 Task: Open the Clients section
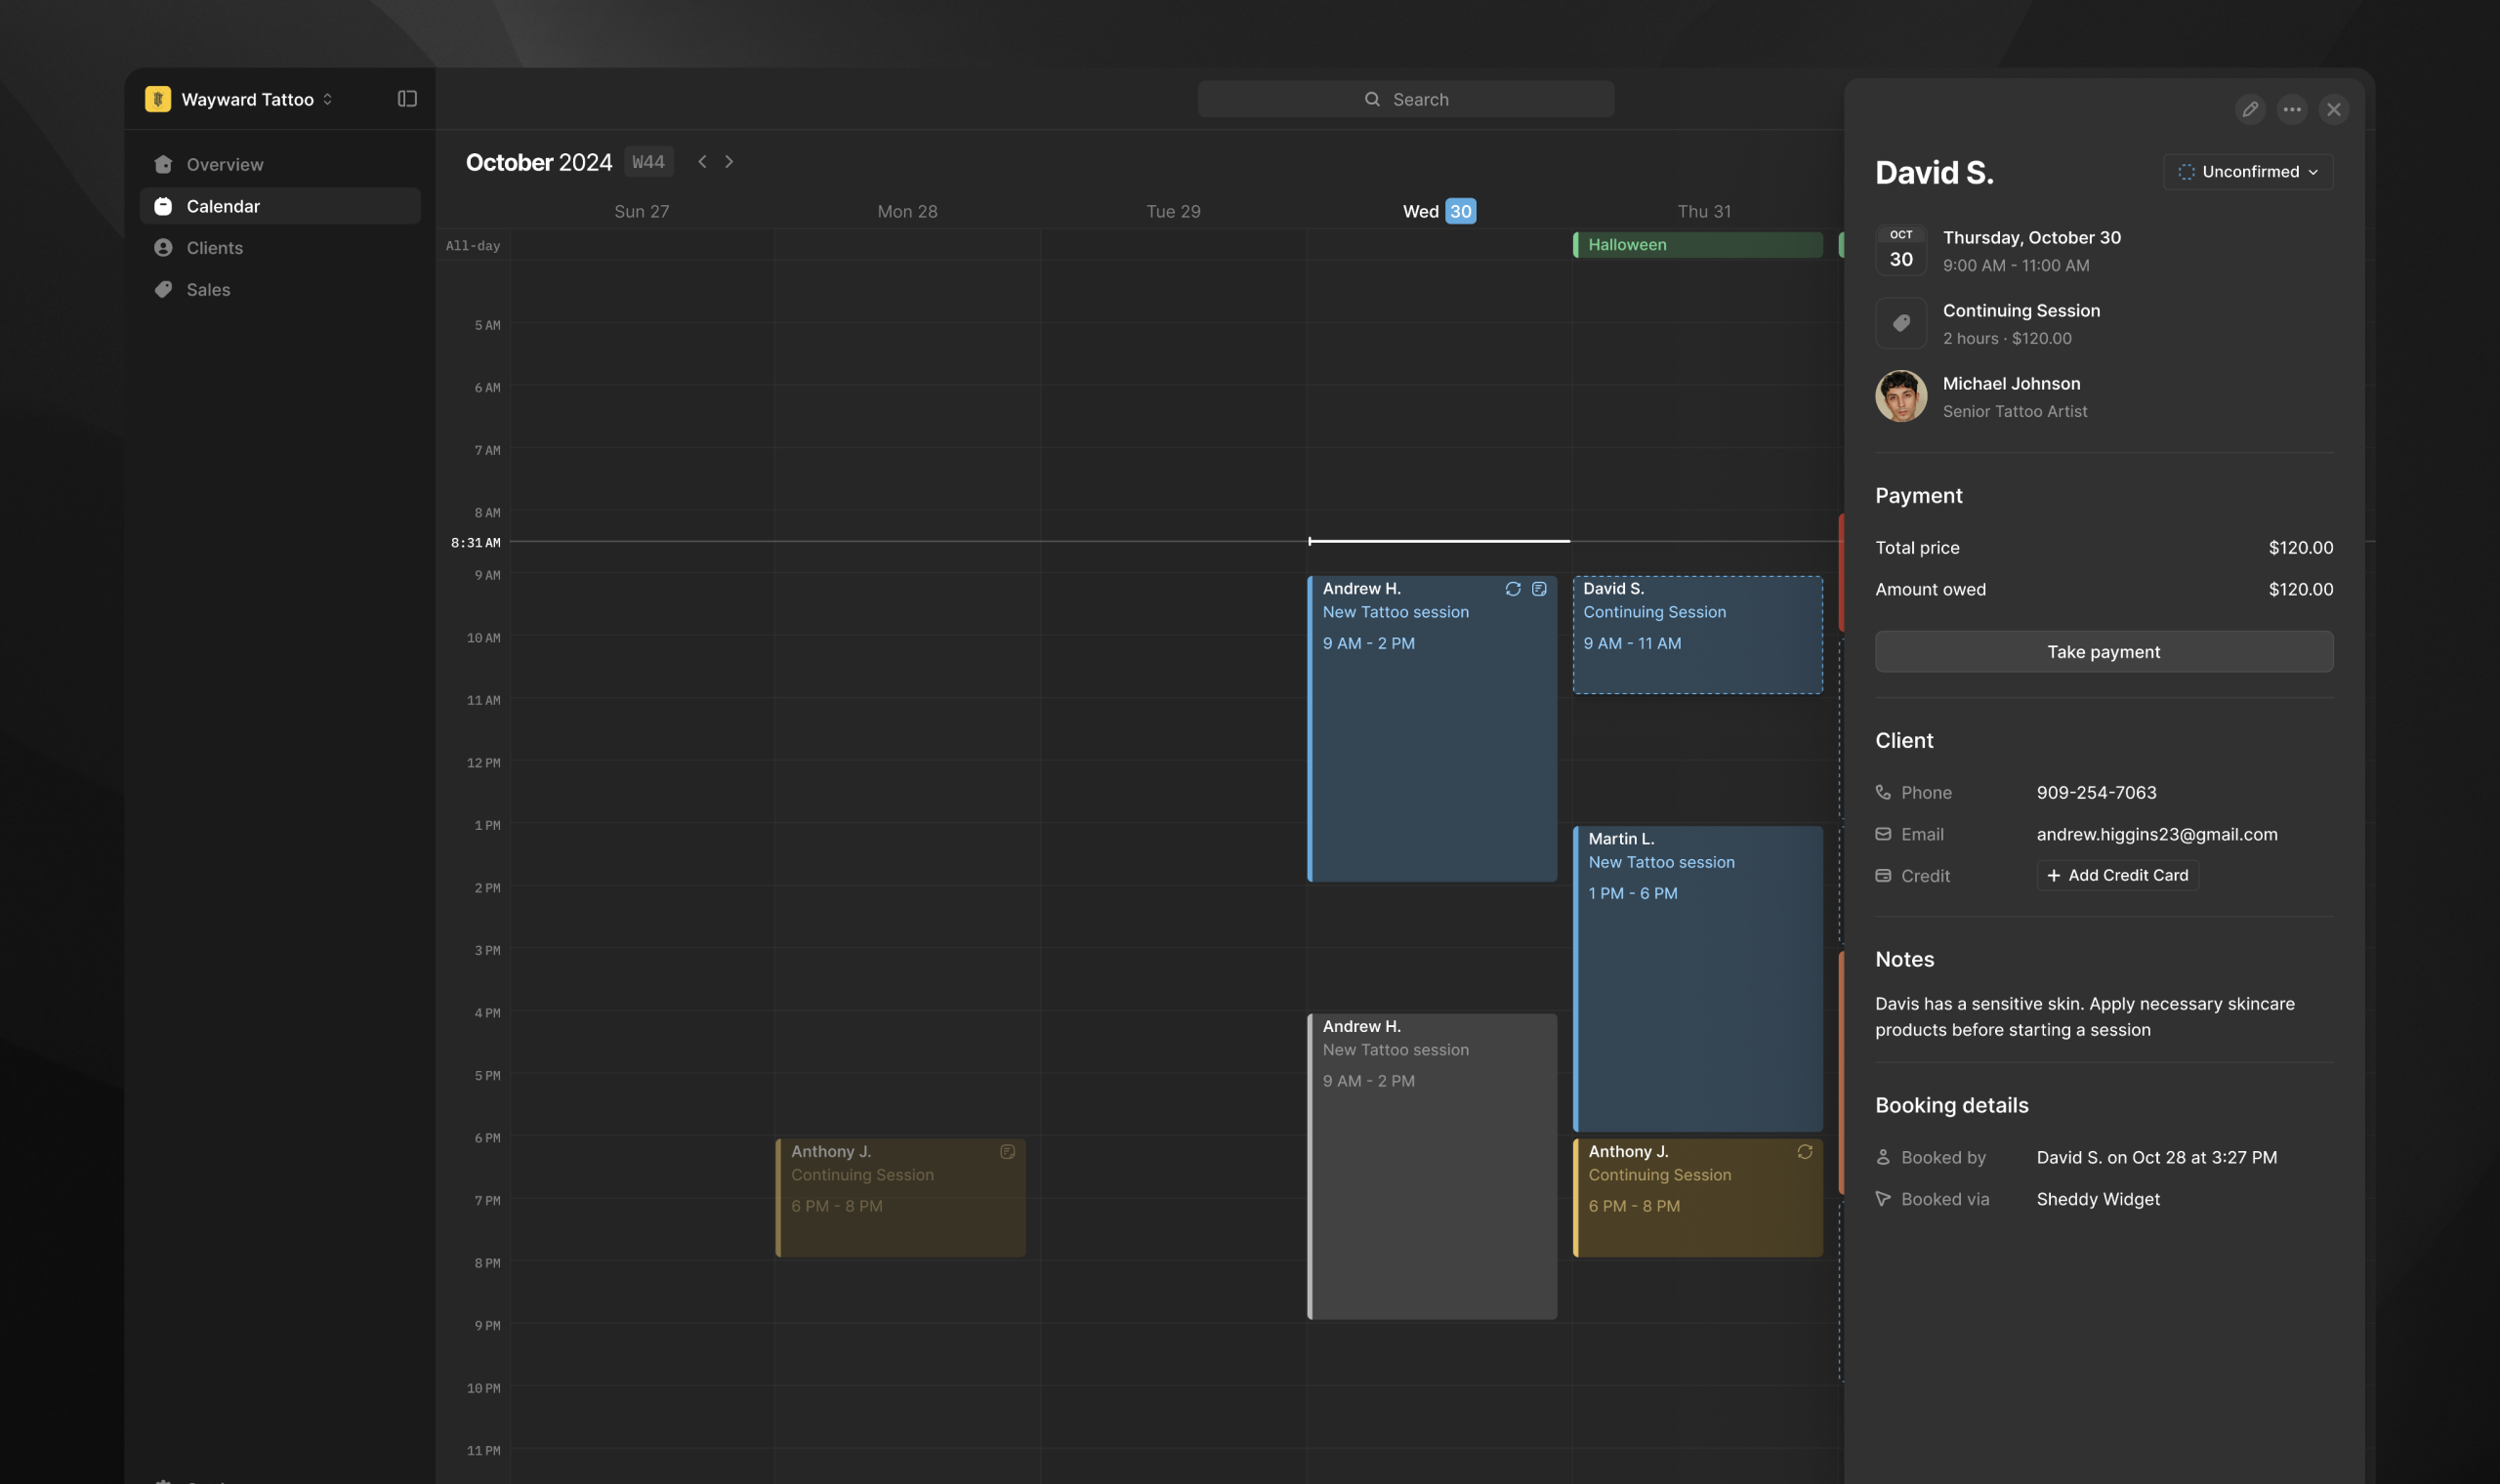(214, 248)
